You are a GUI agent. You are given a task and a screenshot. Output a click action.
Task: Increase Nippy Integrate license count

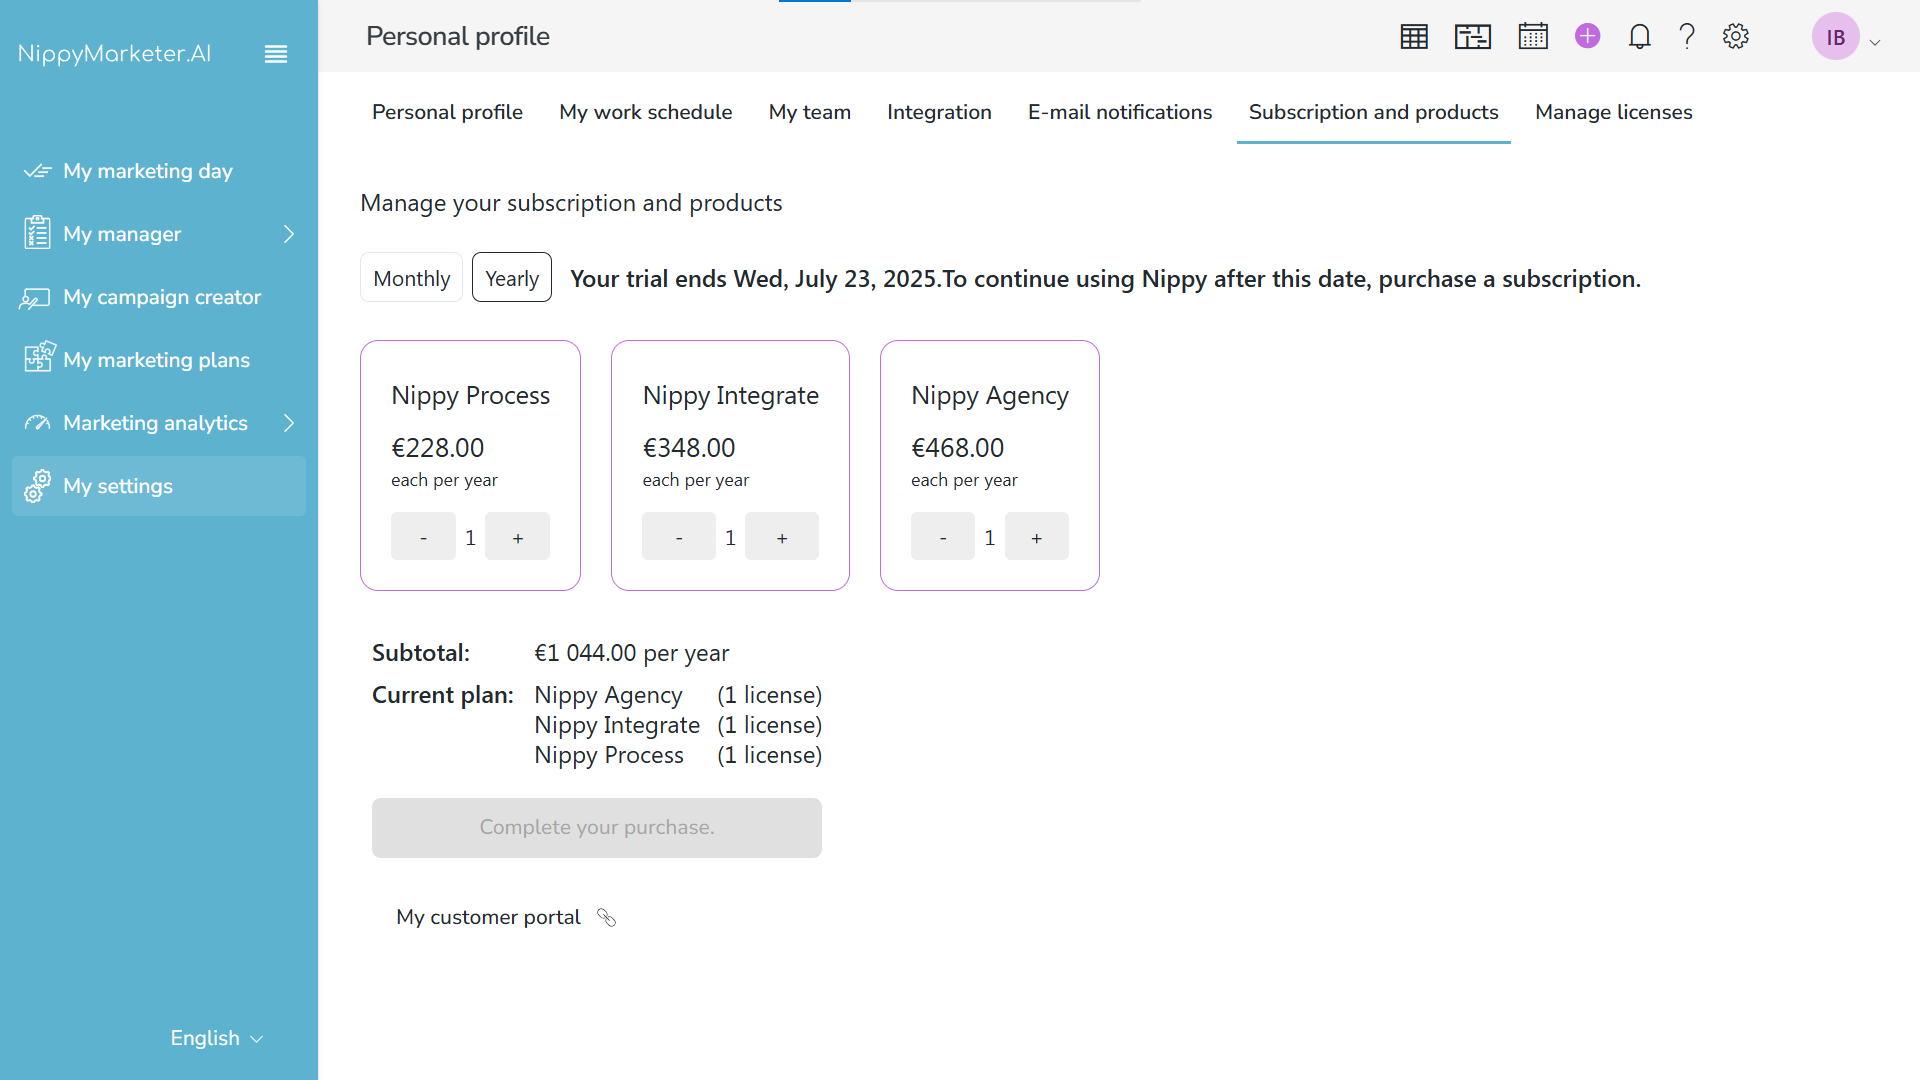(782, 537)
